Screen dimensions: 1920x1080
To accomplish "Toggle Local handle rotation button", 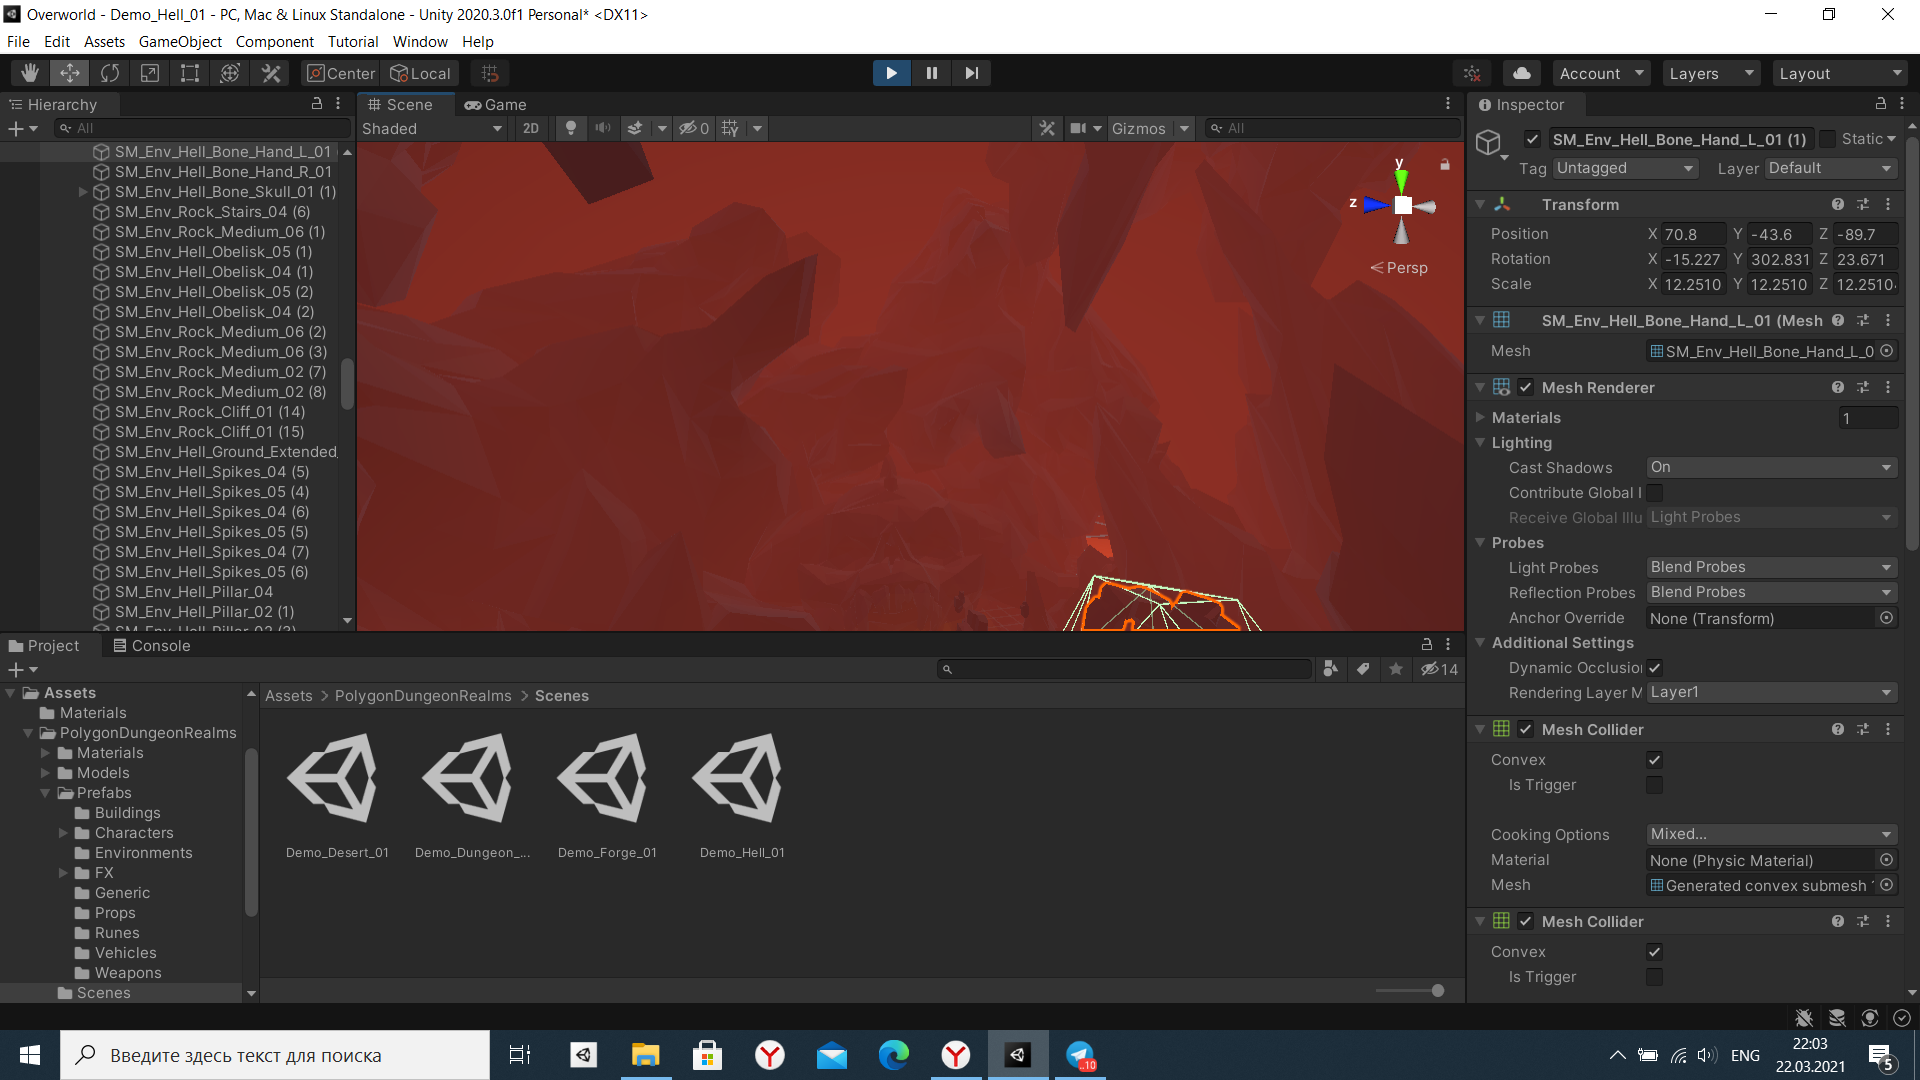I will click(x=420, y=73).
